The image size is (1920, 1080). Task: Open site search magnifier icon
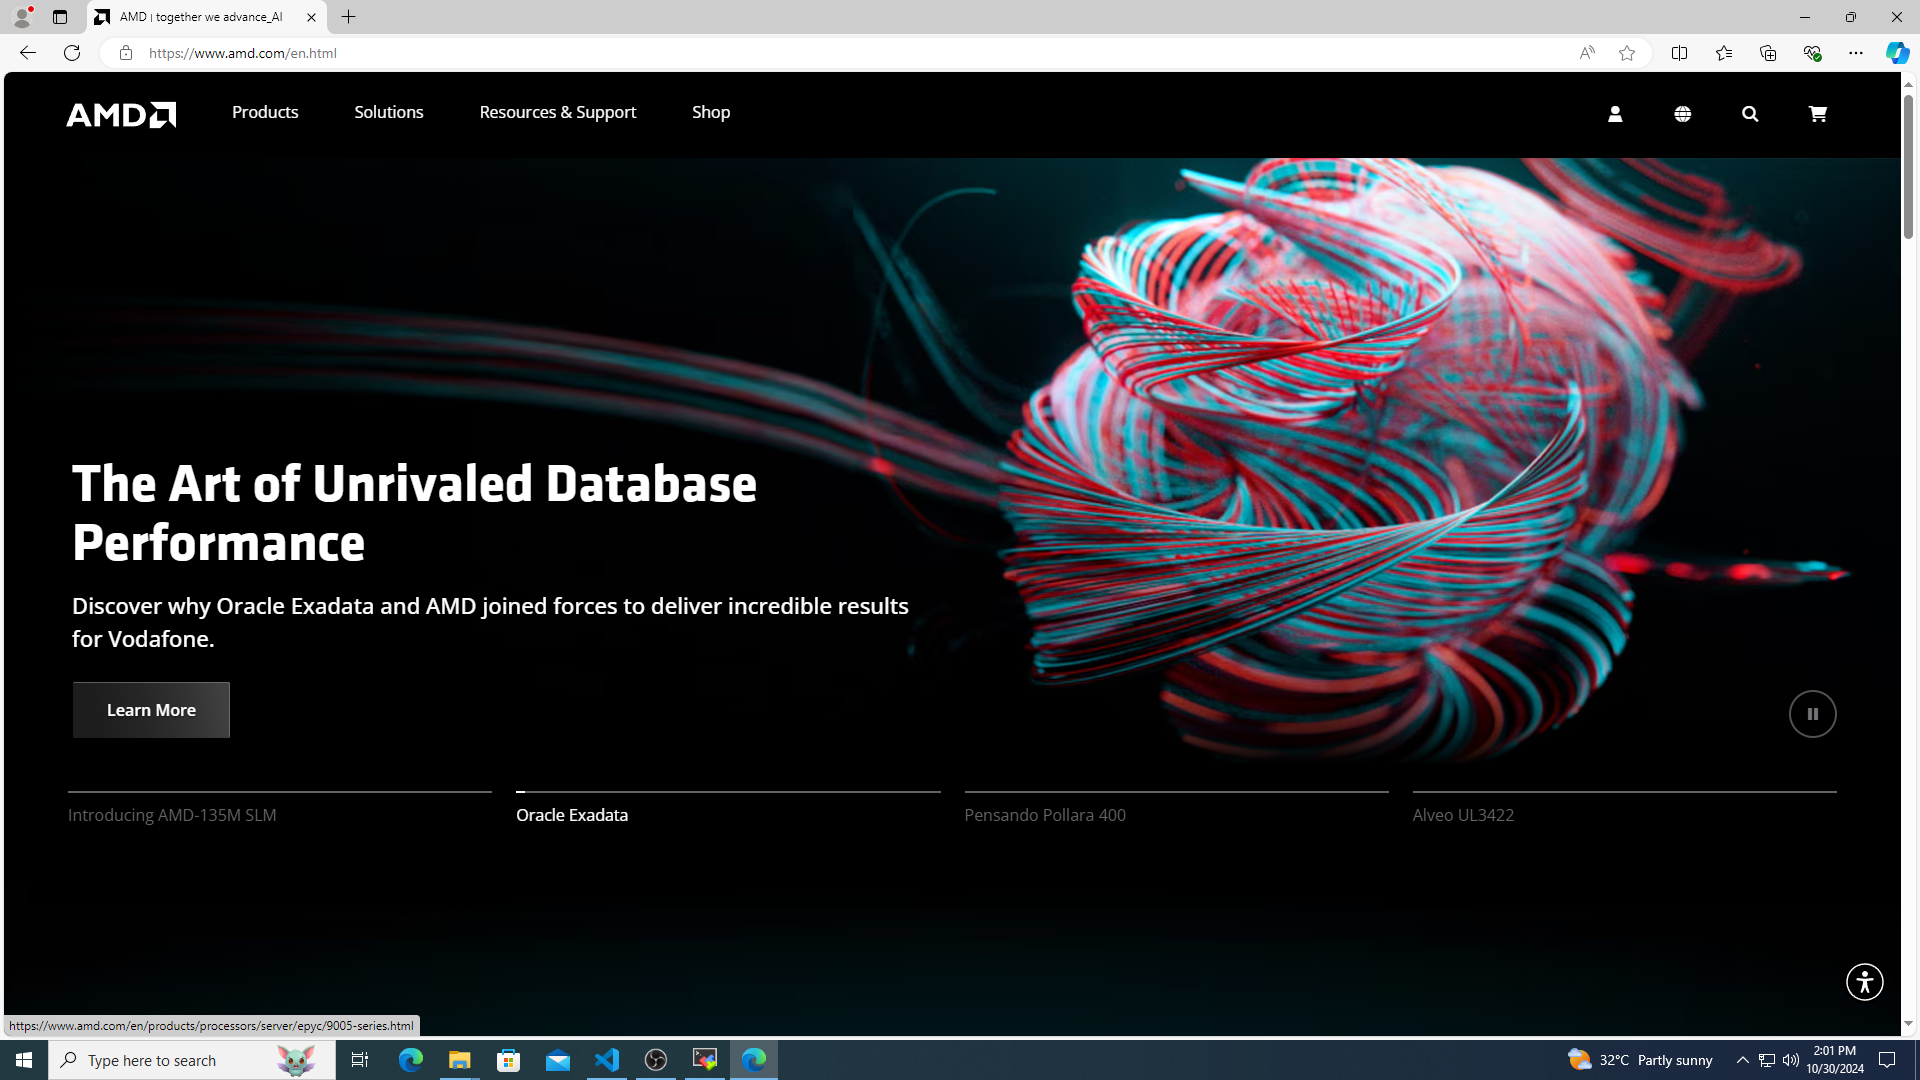tap(1750, 114)
